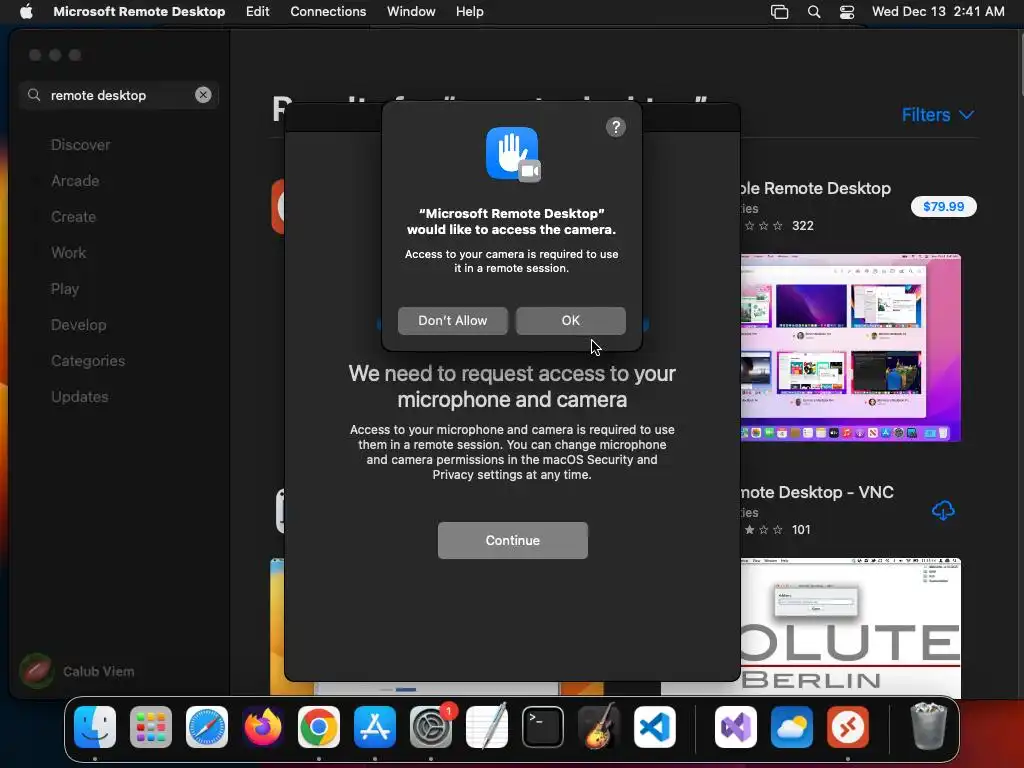Screen dimensions: 1024x768
Task: Open Microsoft Remote Desktop app menu
Action: 139,12
